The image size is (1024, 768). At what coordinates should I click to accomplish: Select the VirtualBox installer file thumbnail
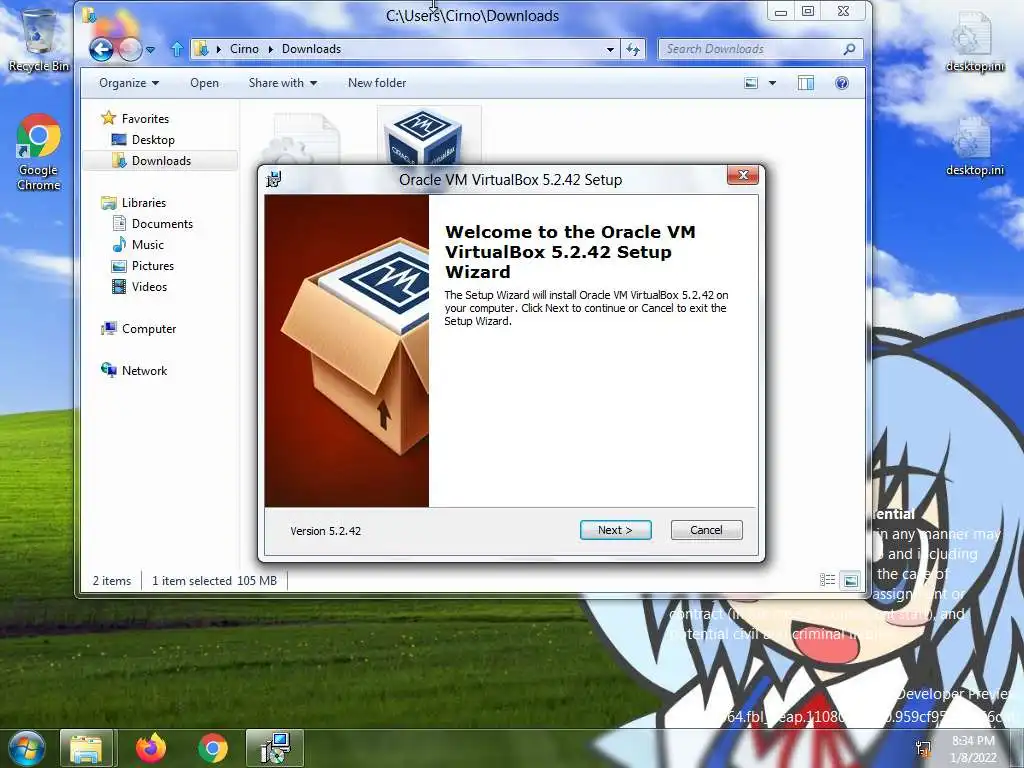tap(423, 137)
